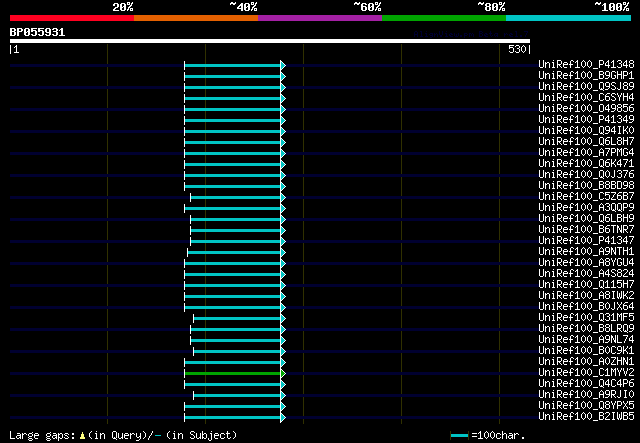Click the UniRef100_A3QQP9 subject name
The width and height of the screenshot is (640, 443).
click(586, 207)
